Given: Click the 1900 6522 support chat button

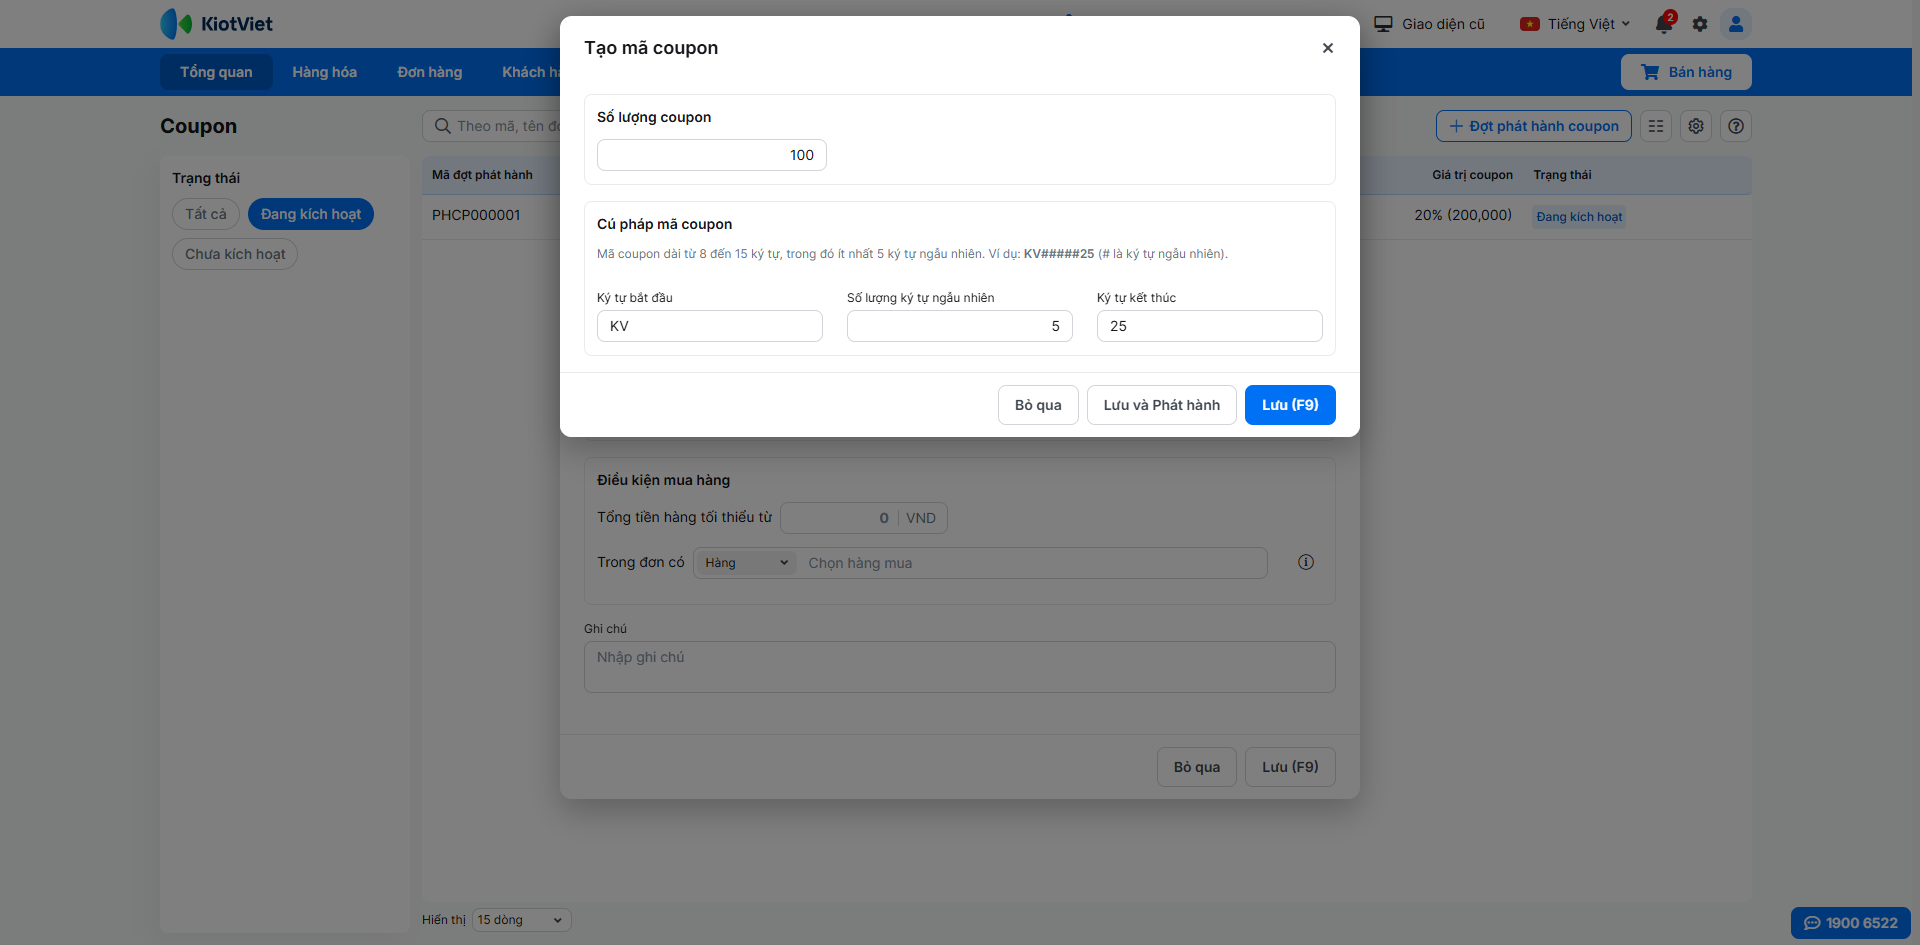Looking at the screenshot, I should [x=1850, y=923].
